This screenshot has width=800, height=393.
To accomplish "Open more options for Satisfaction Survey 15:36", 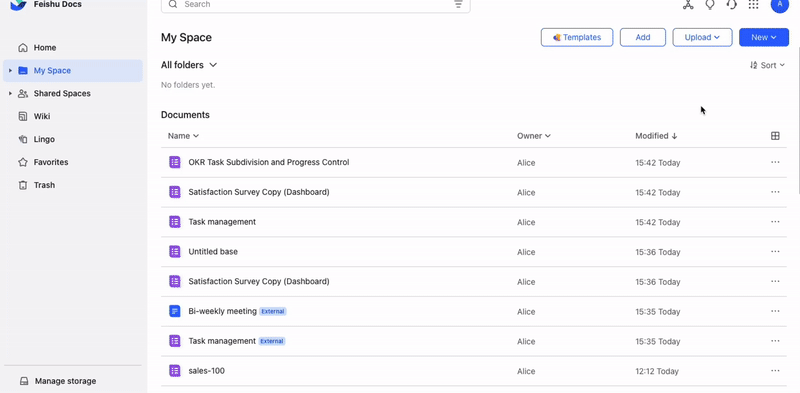I will click(775, 281).
